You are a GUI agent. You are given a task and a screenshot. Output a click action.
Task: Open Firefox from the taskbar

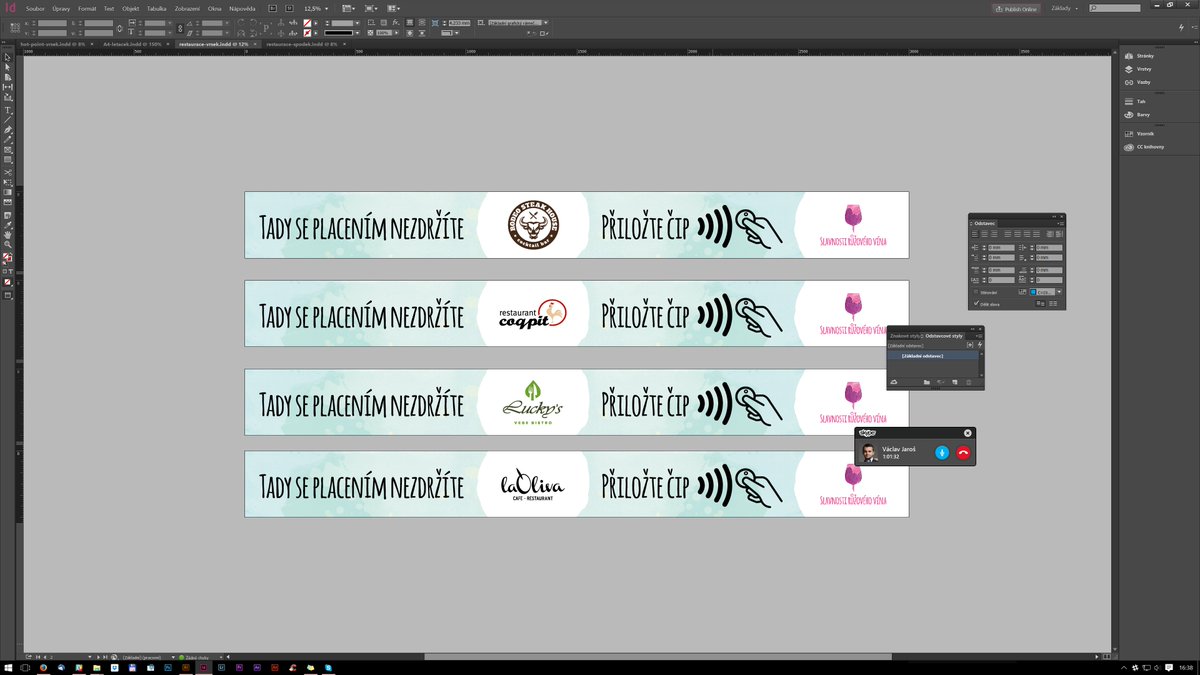coord(43,667)
